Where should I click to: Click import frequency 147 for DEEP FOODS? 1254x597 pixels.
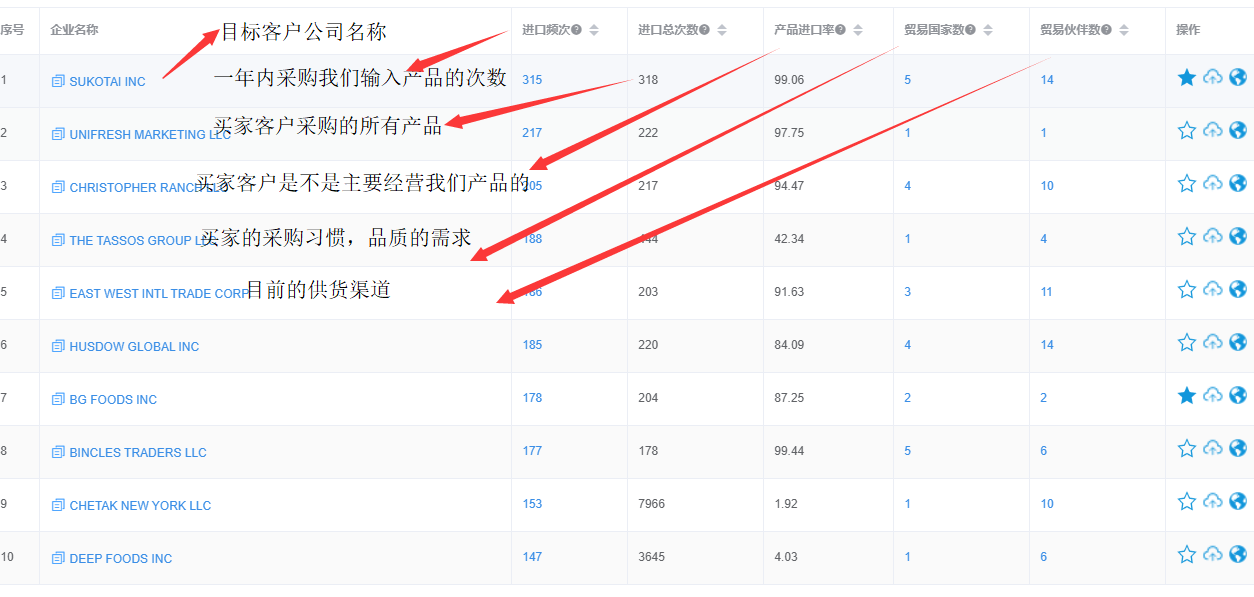(x=532, y=556)
